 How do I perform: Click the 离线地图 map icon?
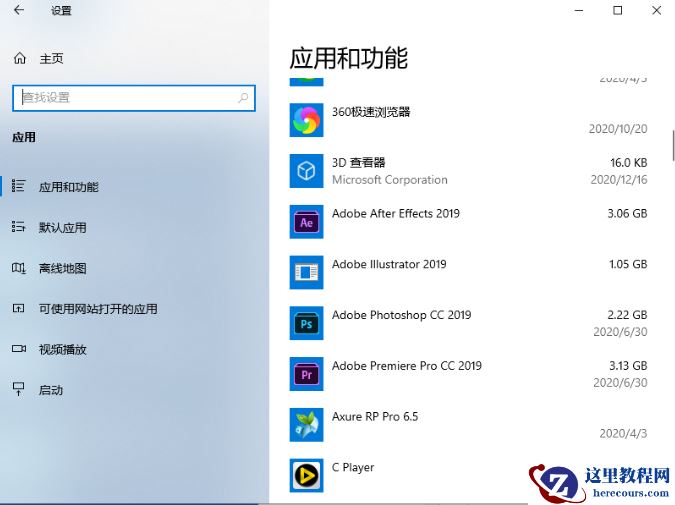coord(19,268)
